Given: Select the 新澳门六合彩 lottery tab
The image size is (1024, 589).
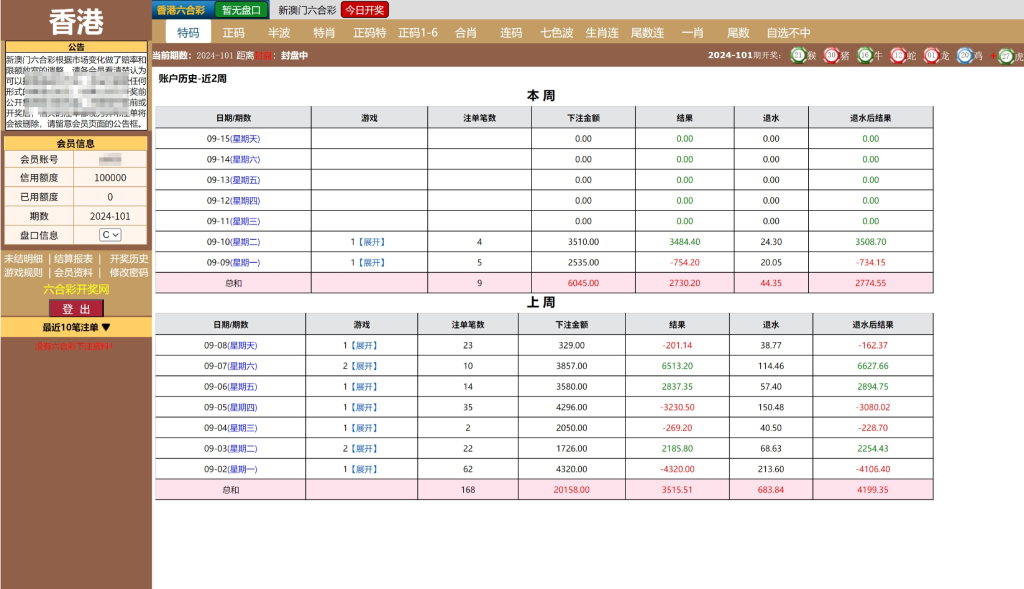Looking at the screenshot, I should pos(307,10).
